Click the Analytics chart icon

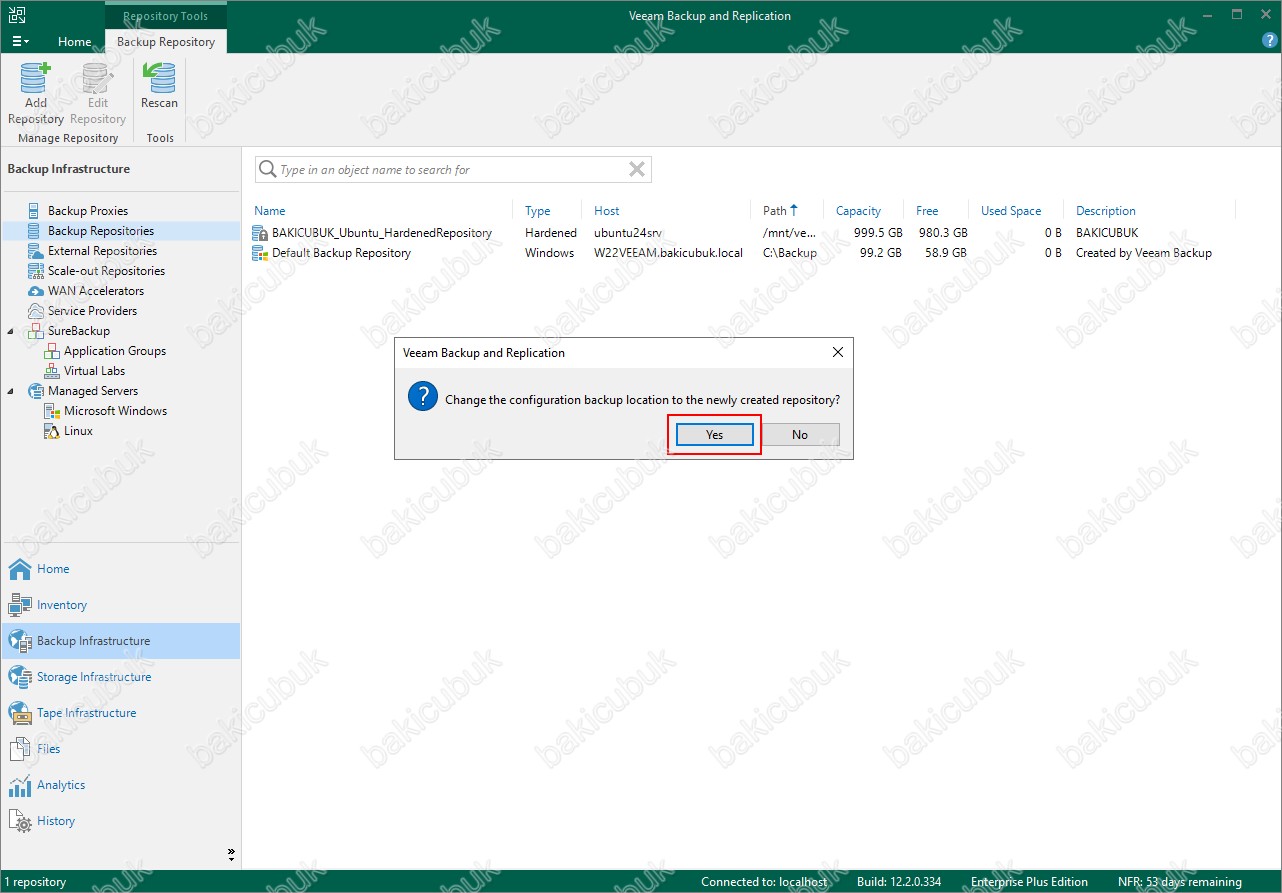tap(20, 785)
